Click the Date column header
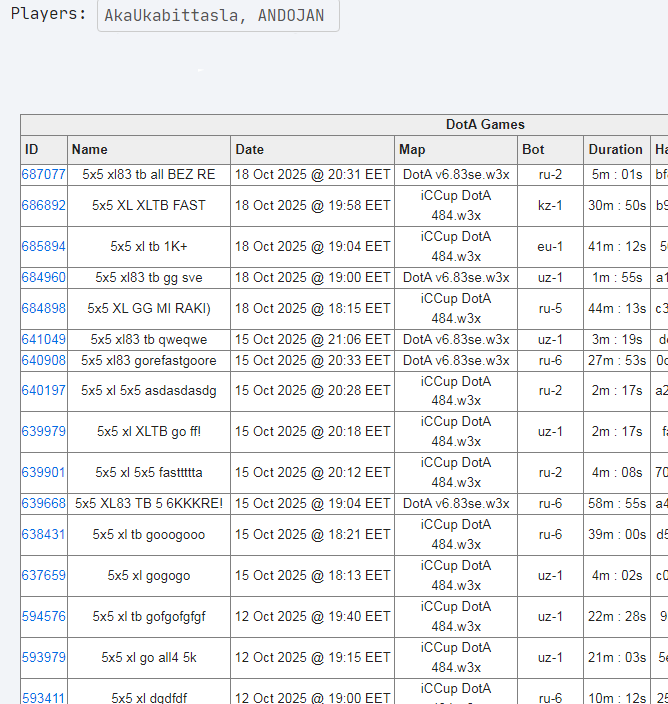 click(312, 150)
